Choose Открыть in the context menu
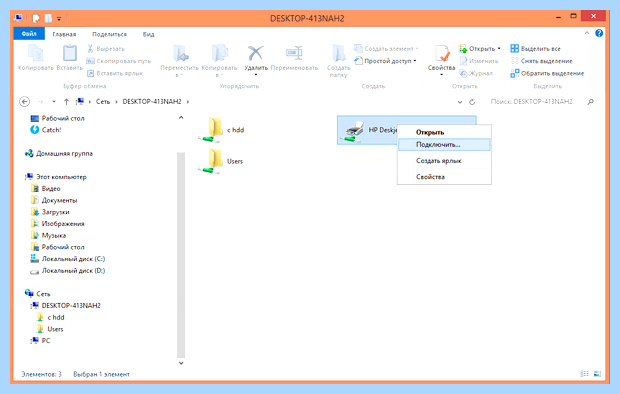The image size is (620, 394). click(444, 133)
